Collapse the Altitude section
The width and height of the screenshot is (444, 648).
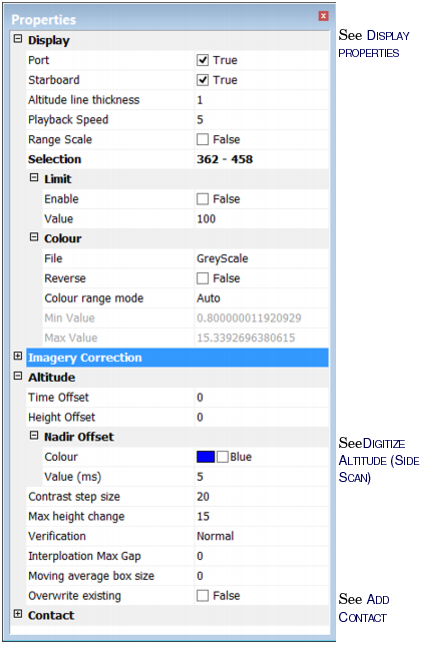(x=18, y=376)
